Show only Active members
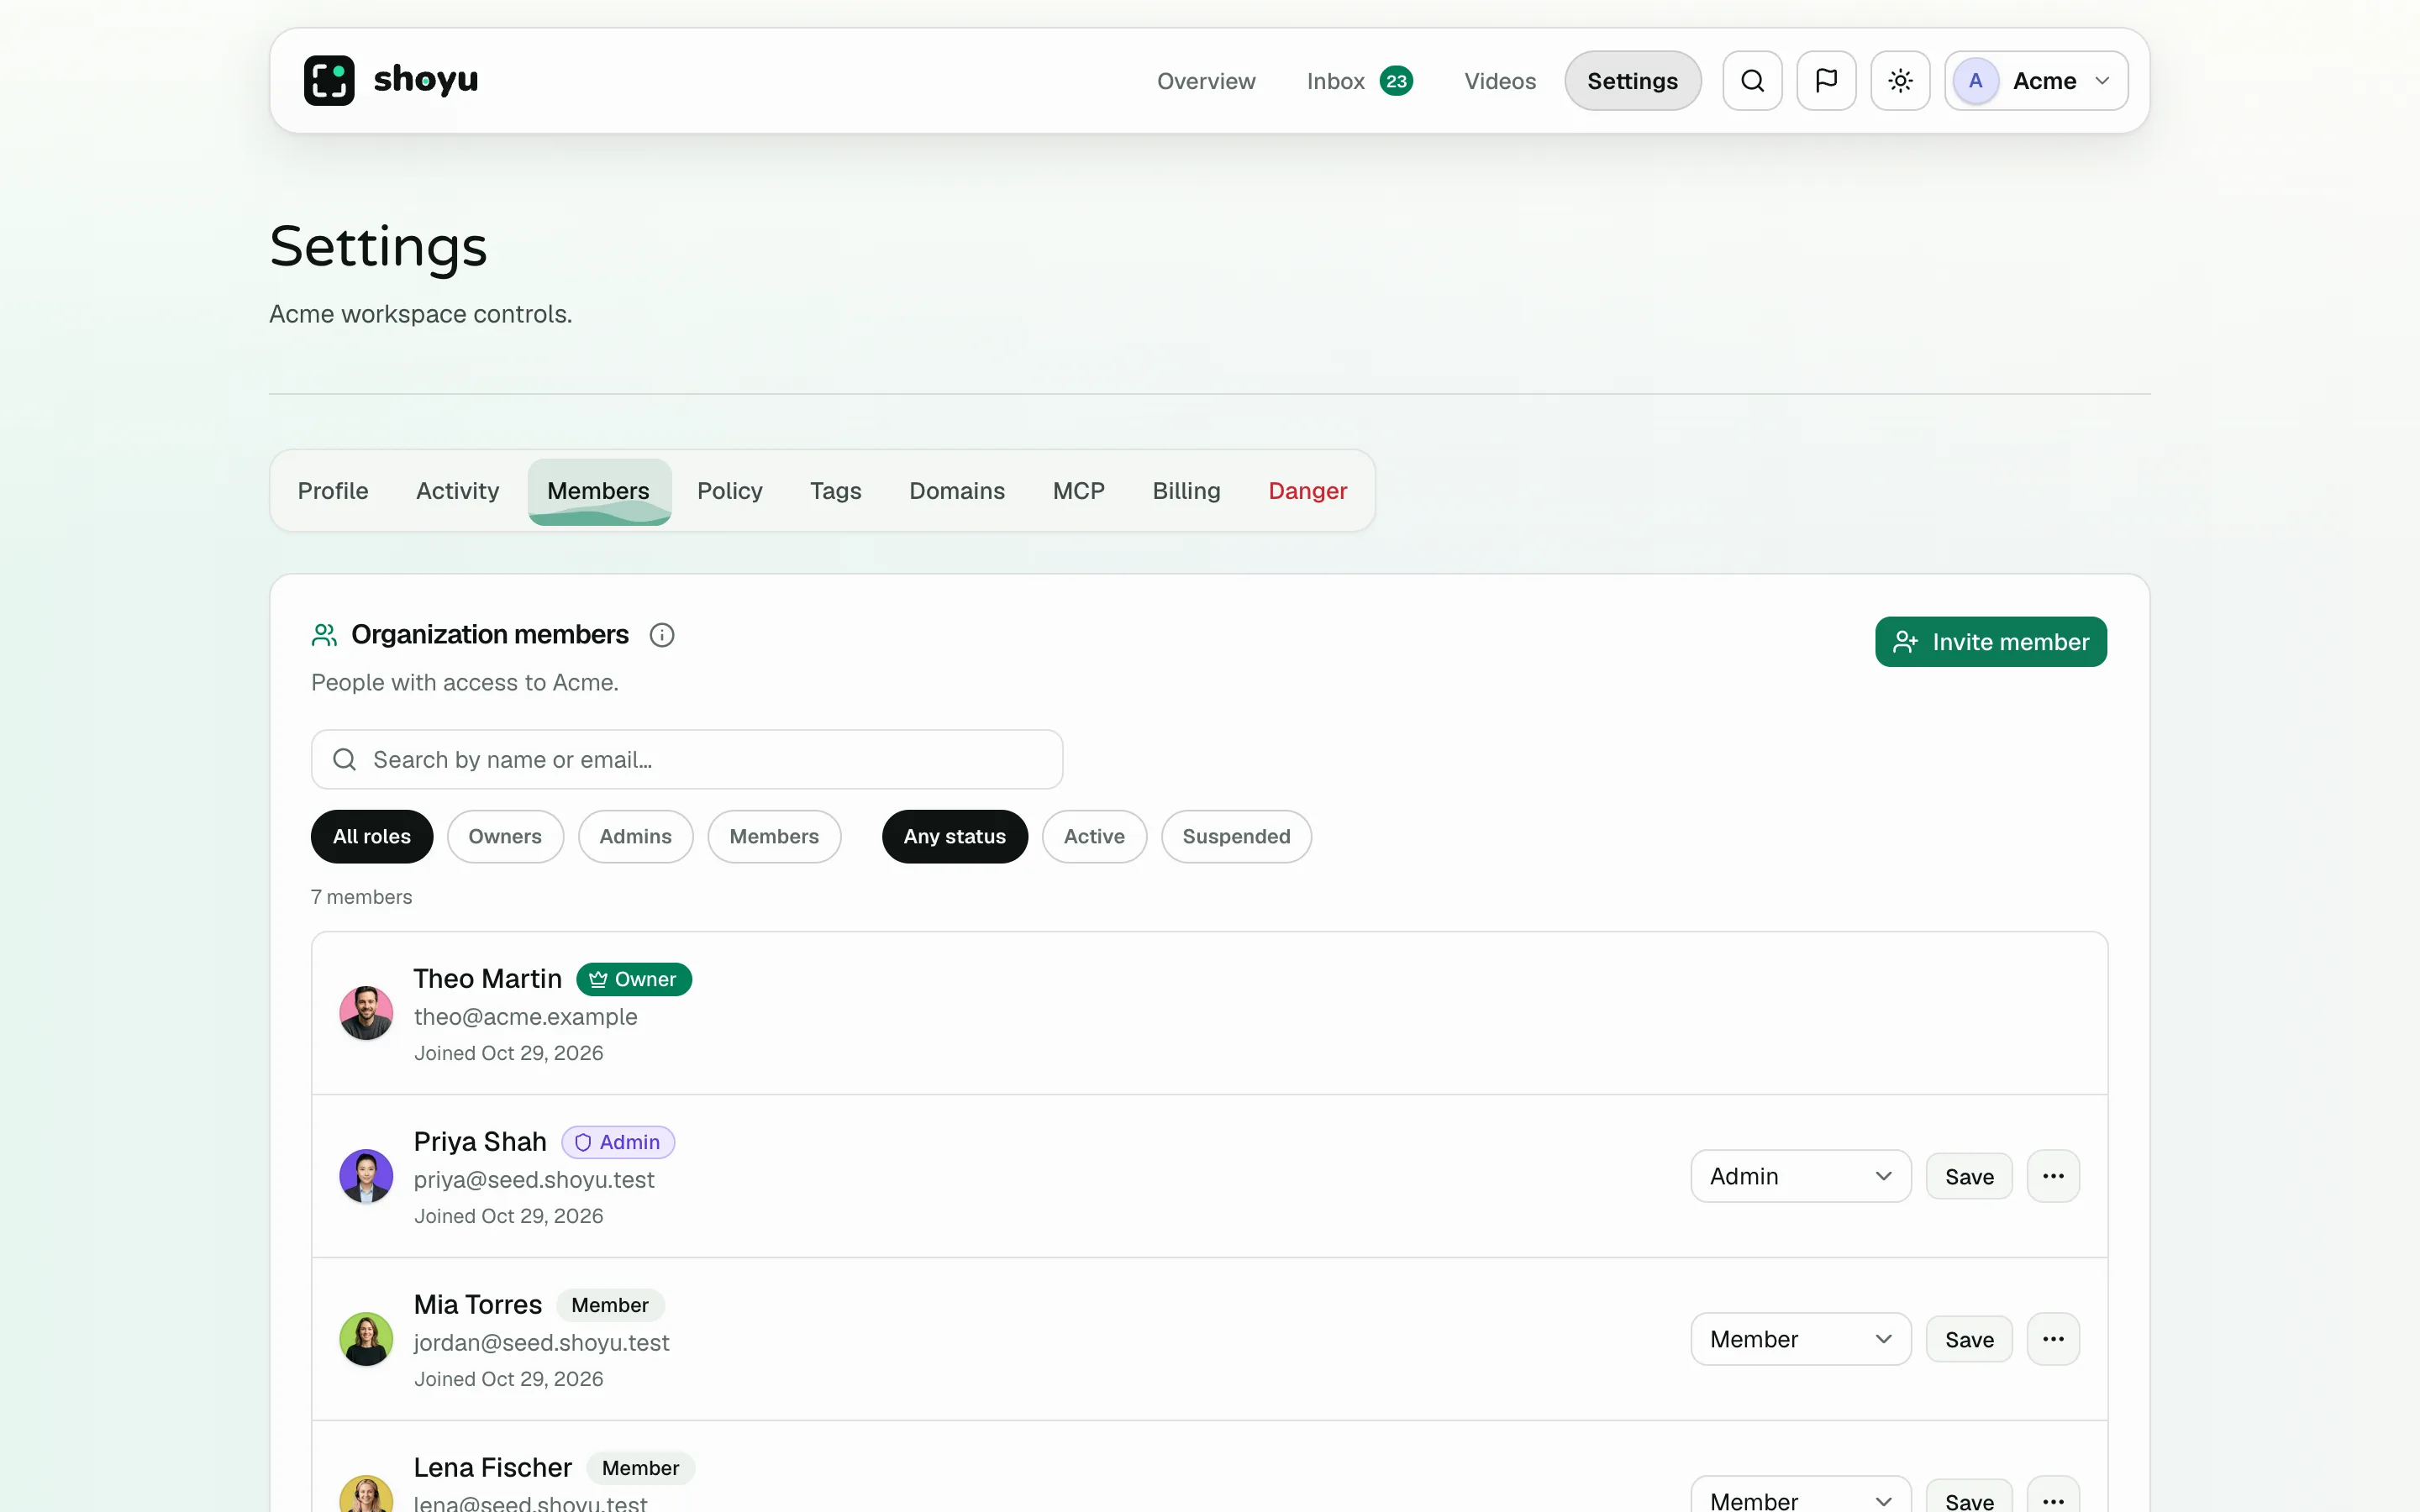2420x1512 pixels. coord(1094,836)
